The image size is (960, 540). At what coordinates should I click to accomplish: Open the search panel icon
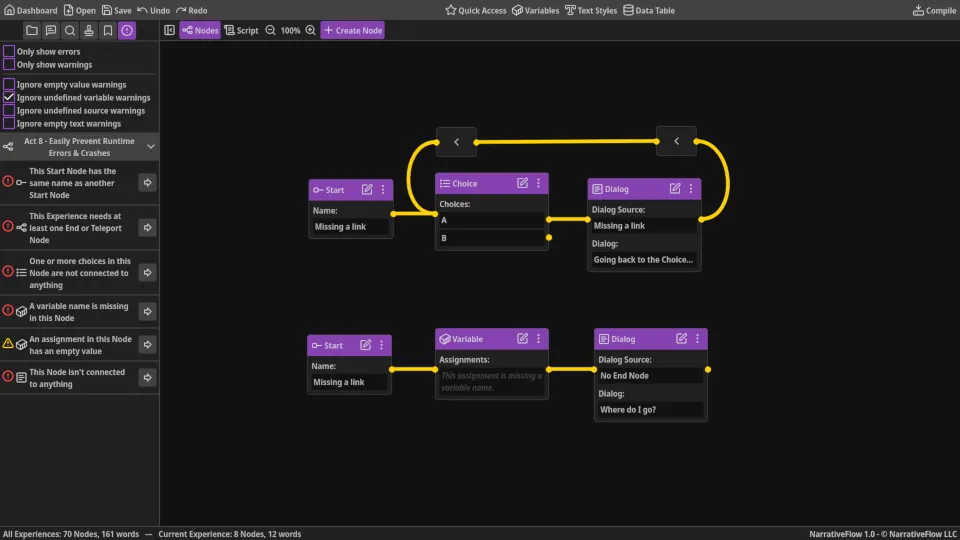tap(70, 31)
